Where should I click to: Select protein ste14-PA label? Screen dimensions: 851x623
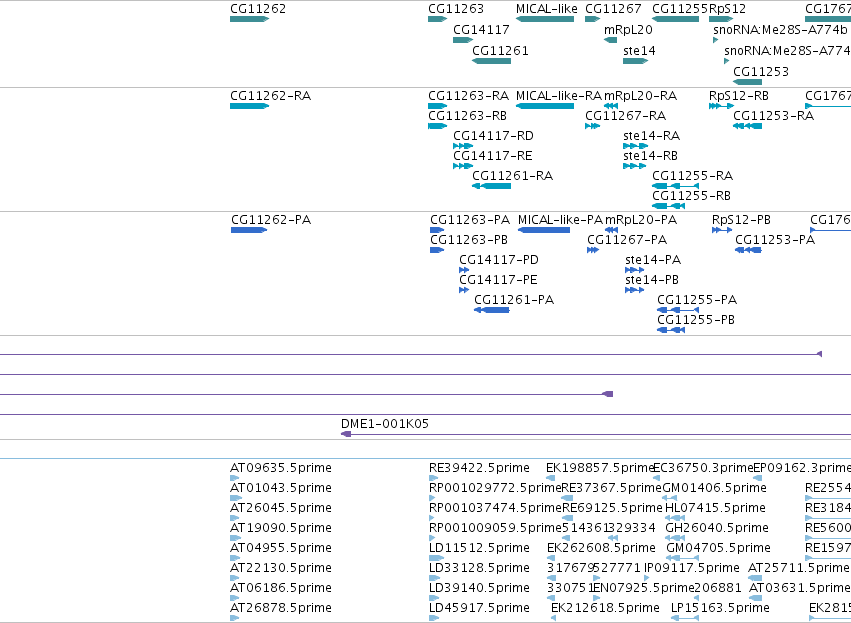click(x=653, y=260)
